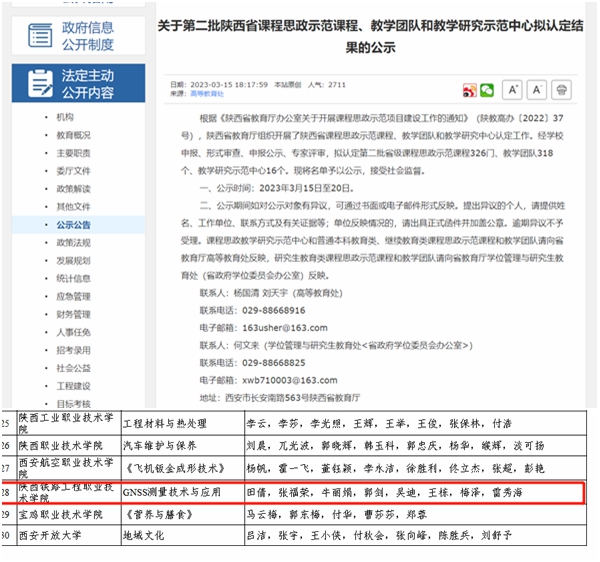This screenshot has width=600, height=562.
Task: Select 政策解读 from the sidebar list
Action: point(73,189)
